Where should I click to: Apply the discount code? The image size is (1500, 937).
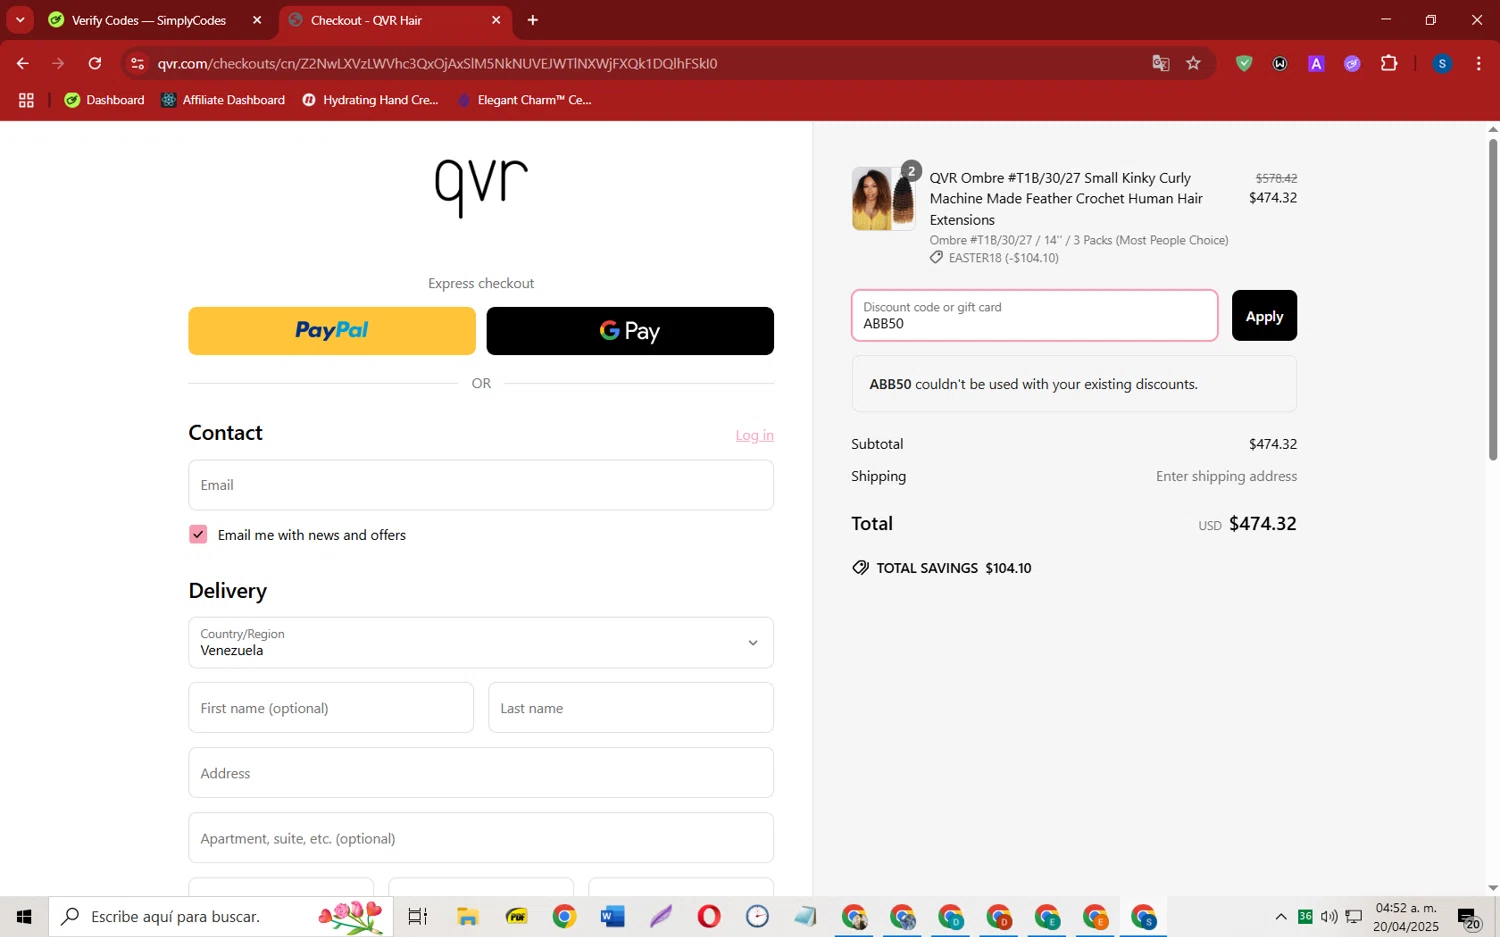pos(1264,316)
